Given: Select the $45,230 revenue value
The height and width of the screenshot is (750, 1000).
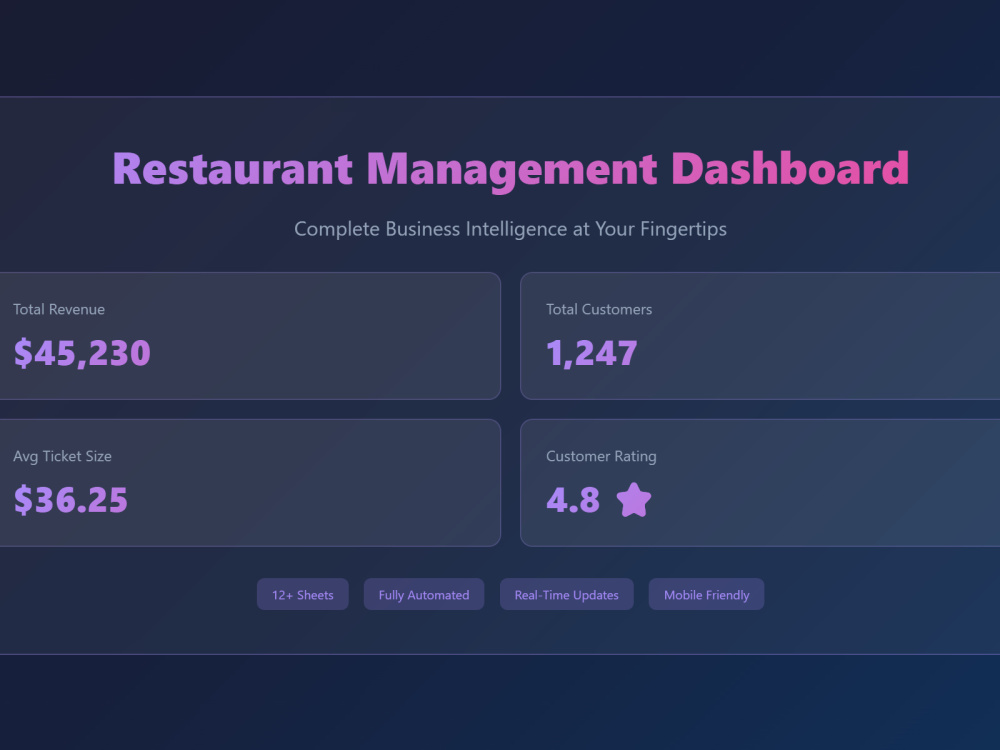Looking at the screenshot, I should pyautogui.click(x=82, y=353).
